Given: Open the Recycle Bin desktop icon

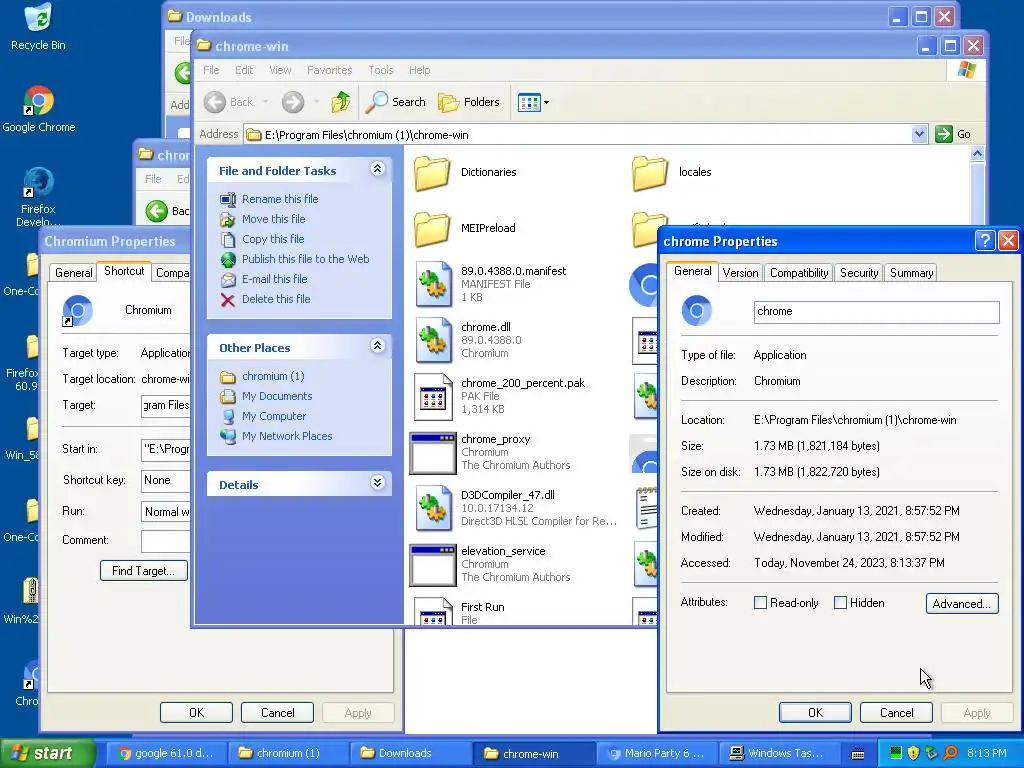Looking at the screenshot, I should tap(38, 27).
